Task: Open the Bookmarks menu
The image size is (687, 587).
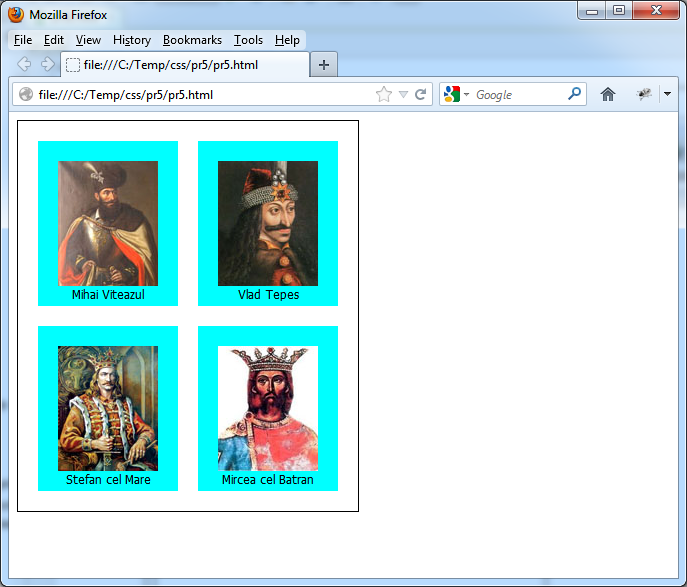Action: pyautogui.click(x=192, y=40)
